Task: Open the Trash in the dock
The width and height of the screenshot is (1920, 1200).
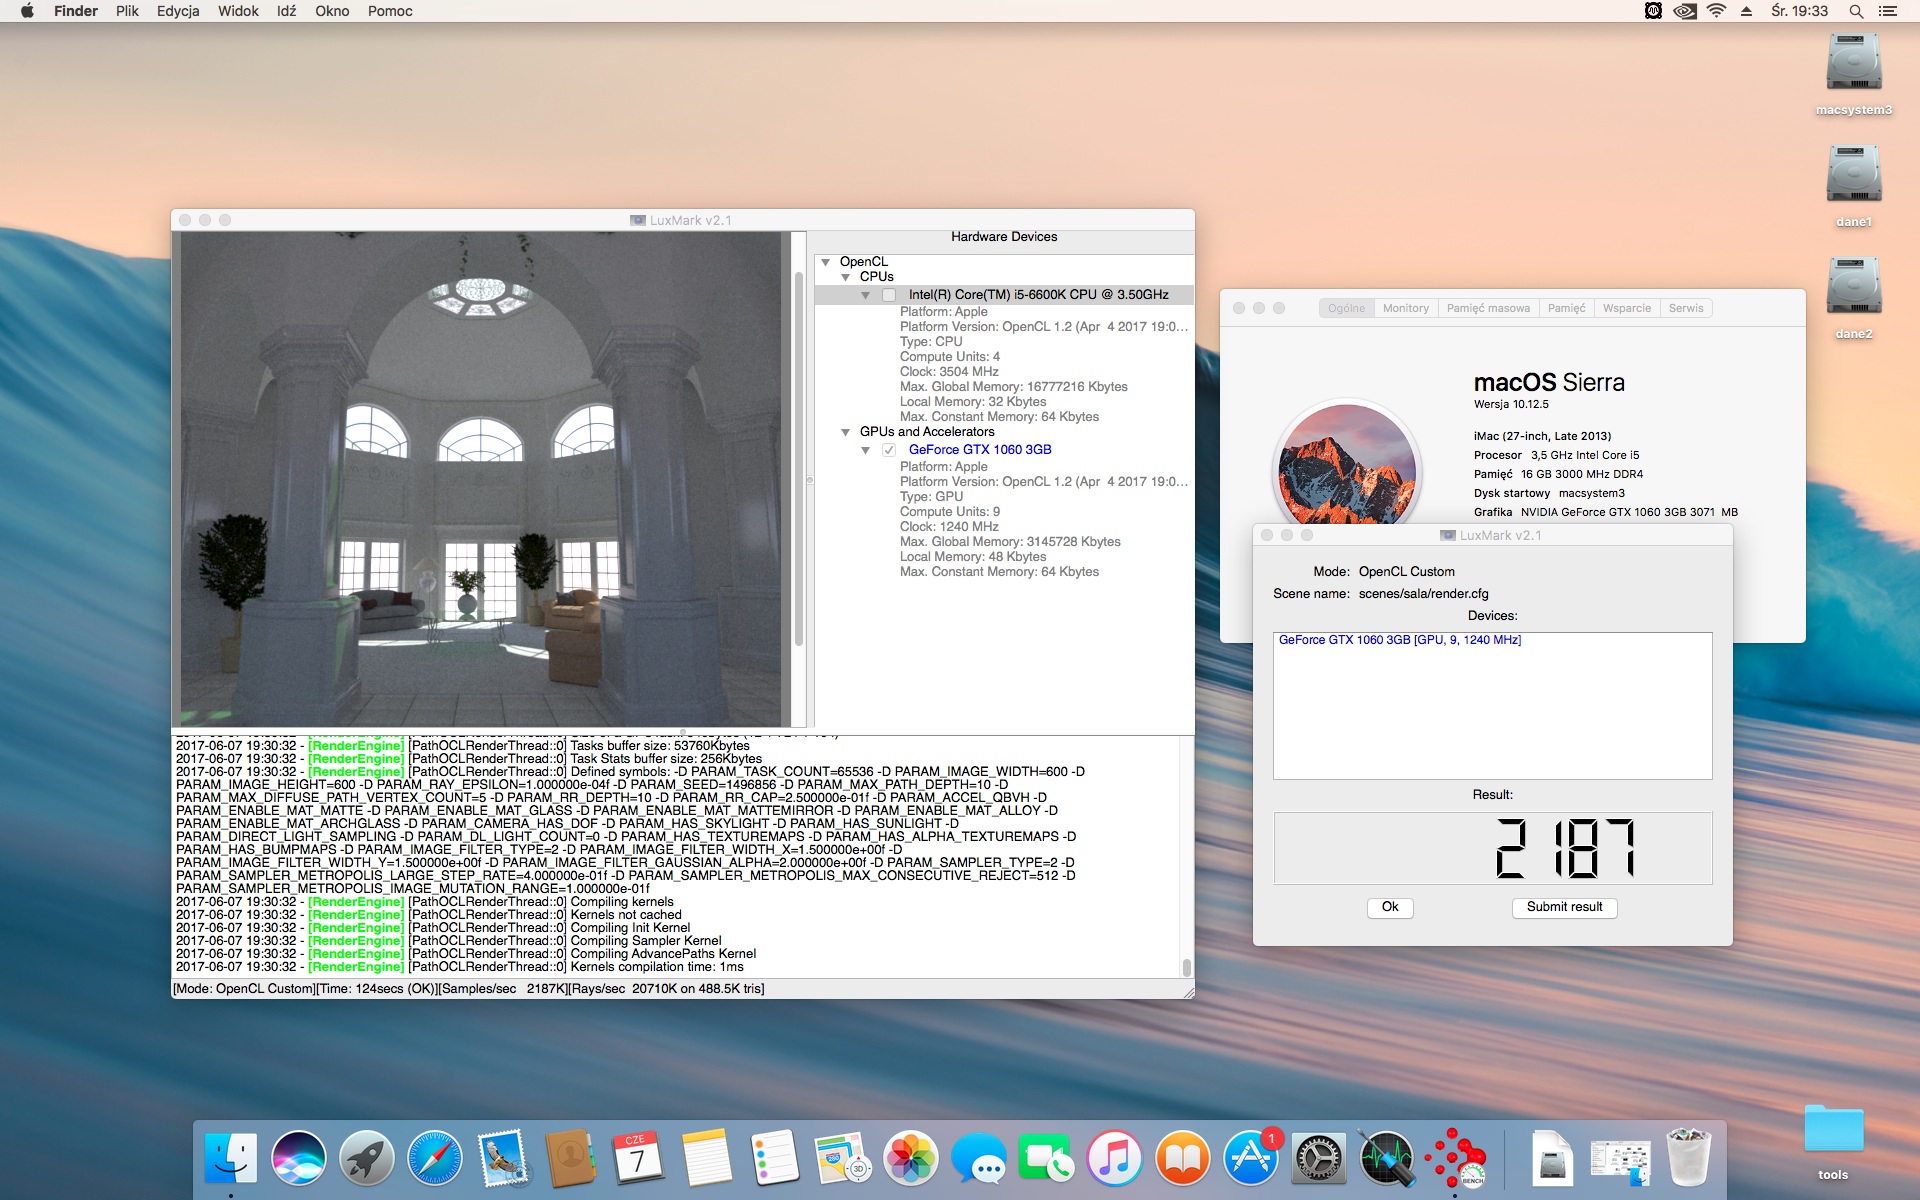Action: [x=1689, y=1158]
